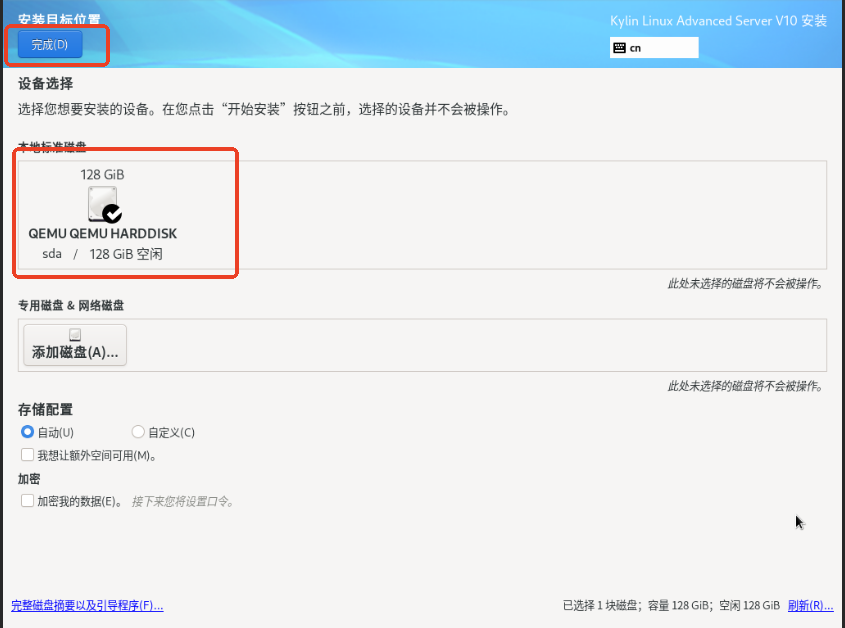Click the 添加磁盘(A)... add disk button

75,345
